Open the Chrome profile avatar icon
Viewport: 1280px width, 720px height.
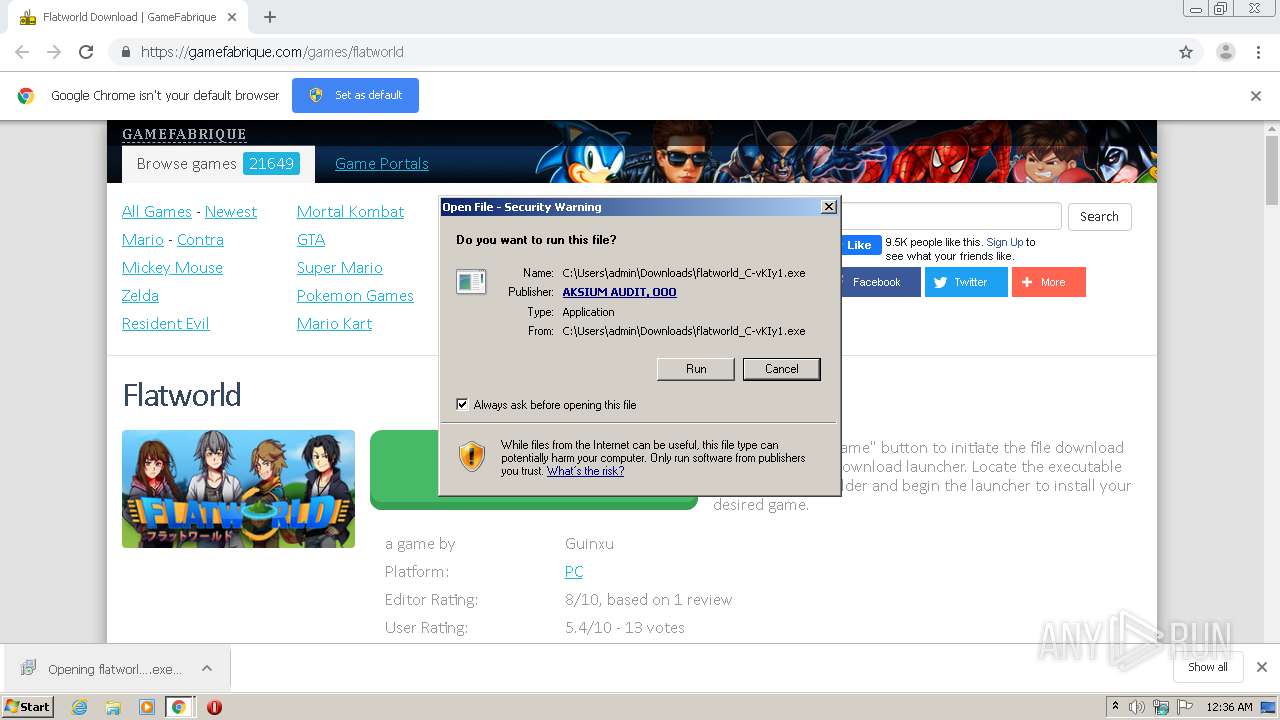coord(1225,52)
